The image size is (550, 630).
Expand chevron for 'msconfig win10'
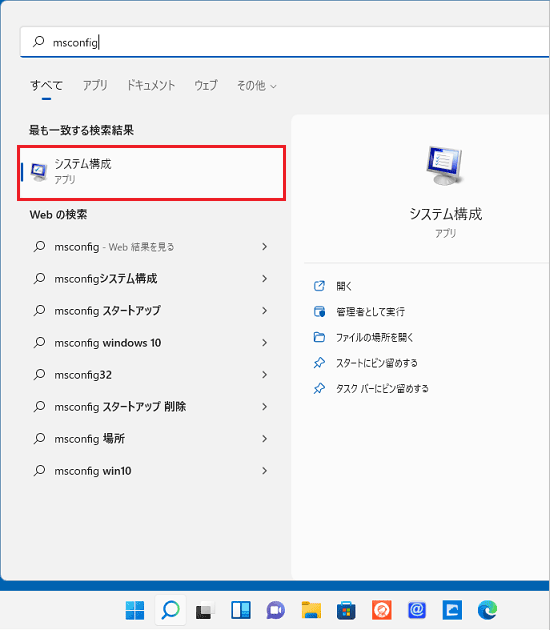pyautogui.click(x=264, y=471)
